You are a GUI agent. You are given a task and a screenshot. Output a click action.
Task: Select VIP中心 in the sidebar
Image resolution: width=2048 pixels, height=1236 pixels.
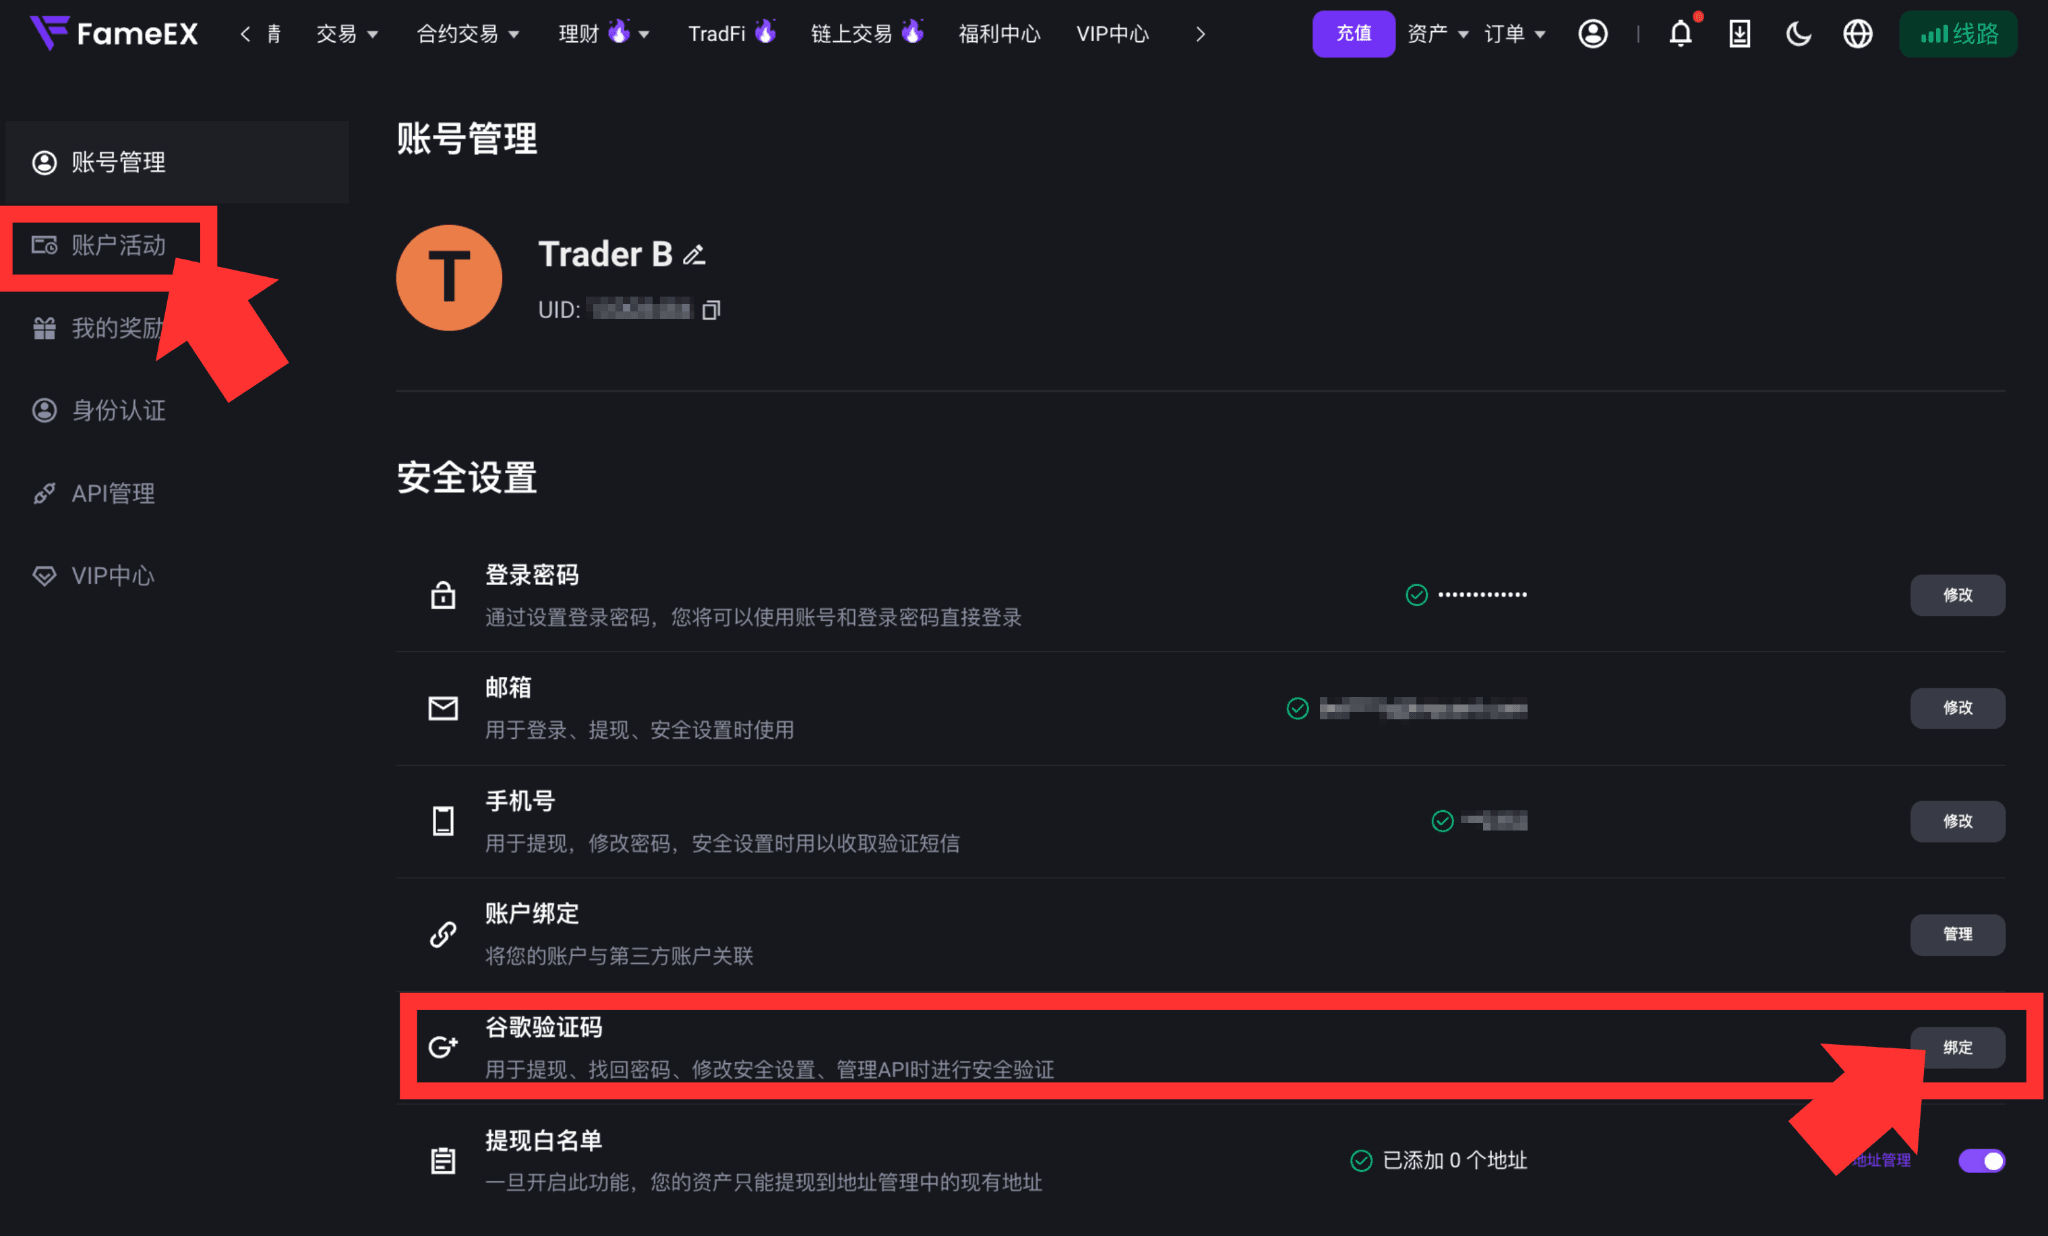point(94,576)
